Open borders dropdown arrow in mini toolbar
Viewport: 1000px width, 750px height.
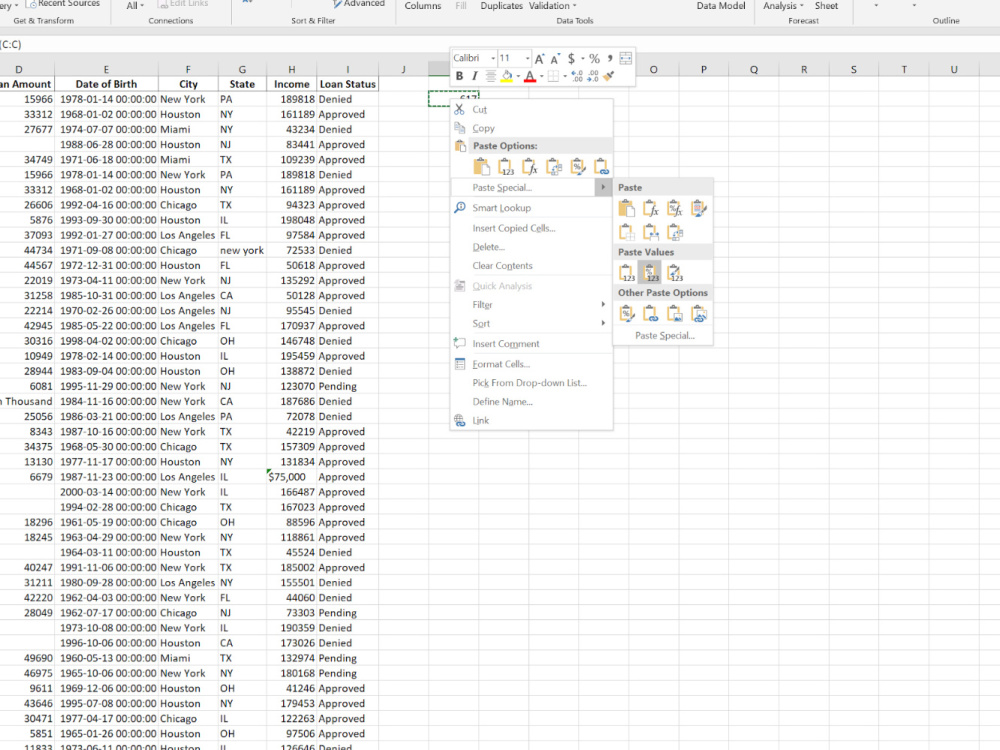point(565,77)
